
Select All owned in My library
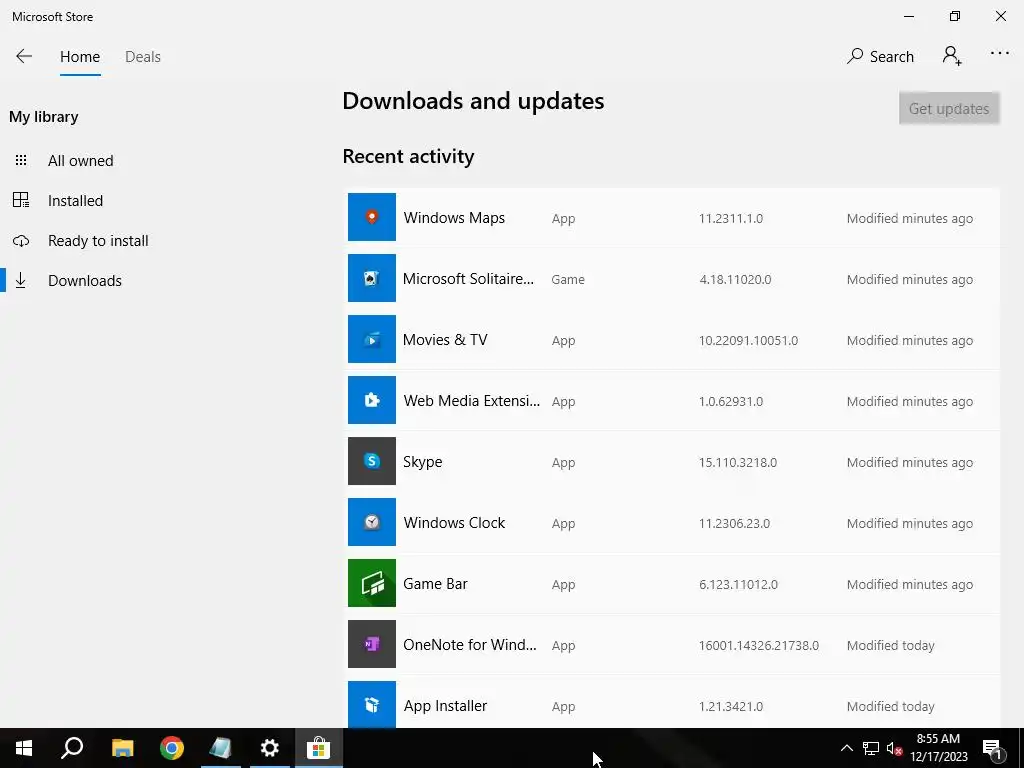point(80,161)
